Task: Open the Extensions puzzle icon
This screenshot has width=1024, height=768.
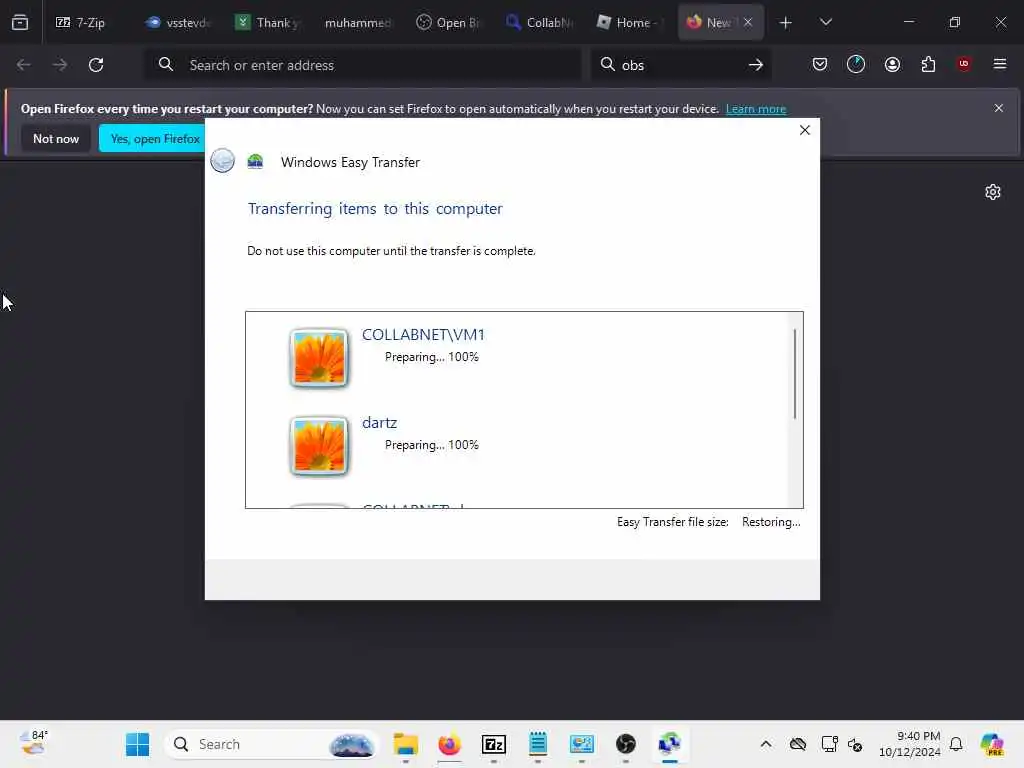Action: [928, 64]
